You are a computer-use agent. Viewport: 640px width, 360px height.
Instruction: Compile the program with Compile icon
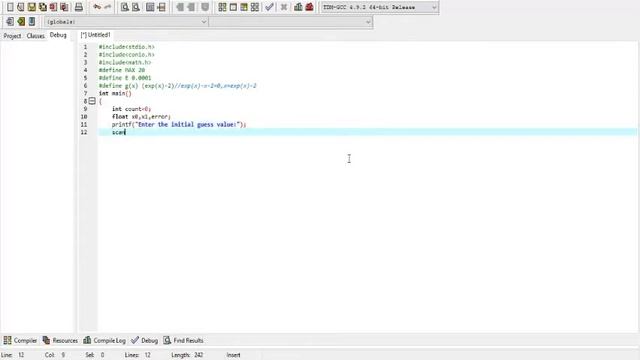(222, 7)
